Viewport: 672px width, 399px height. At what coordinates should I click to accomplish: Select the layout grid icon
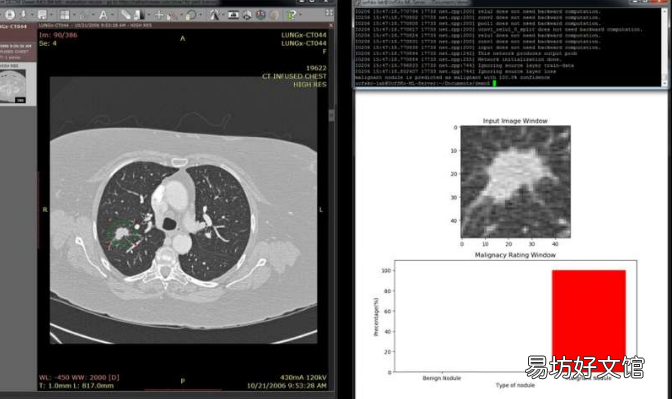[x=65, y=15]
